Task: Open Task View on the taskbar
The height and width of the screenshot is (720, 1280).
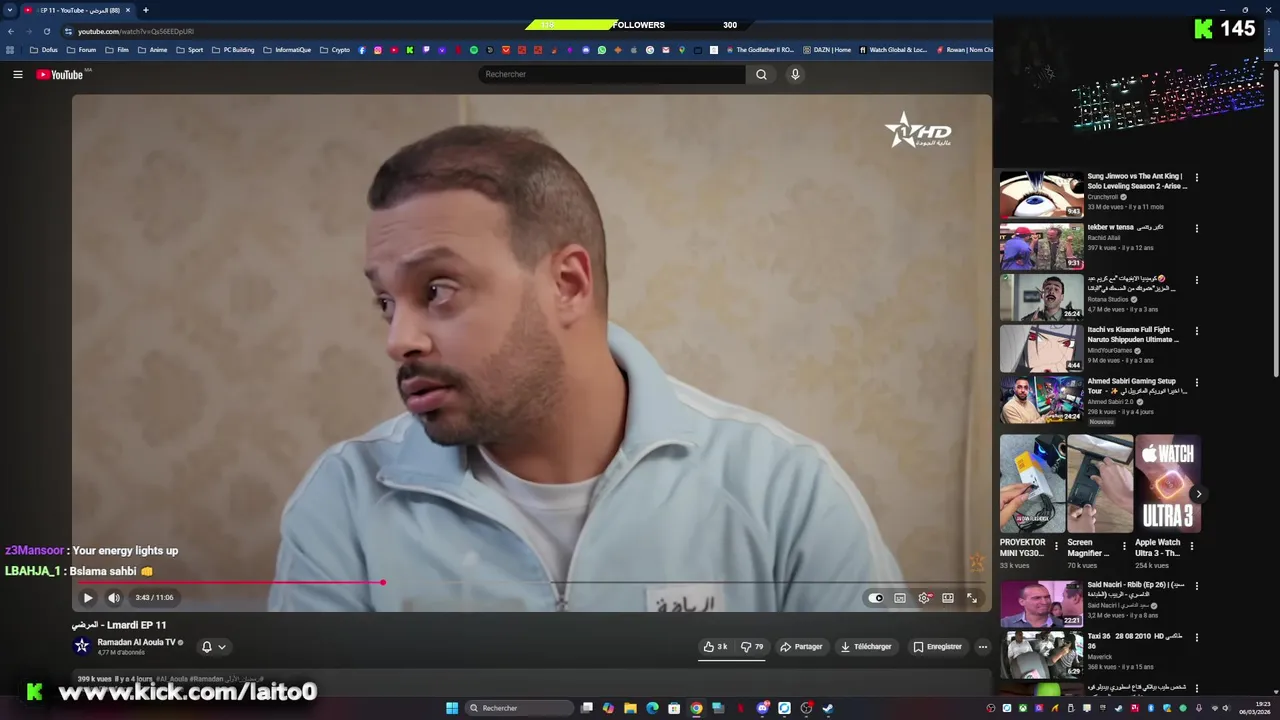Action: tap(587, 708)
